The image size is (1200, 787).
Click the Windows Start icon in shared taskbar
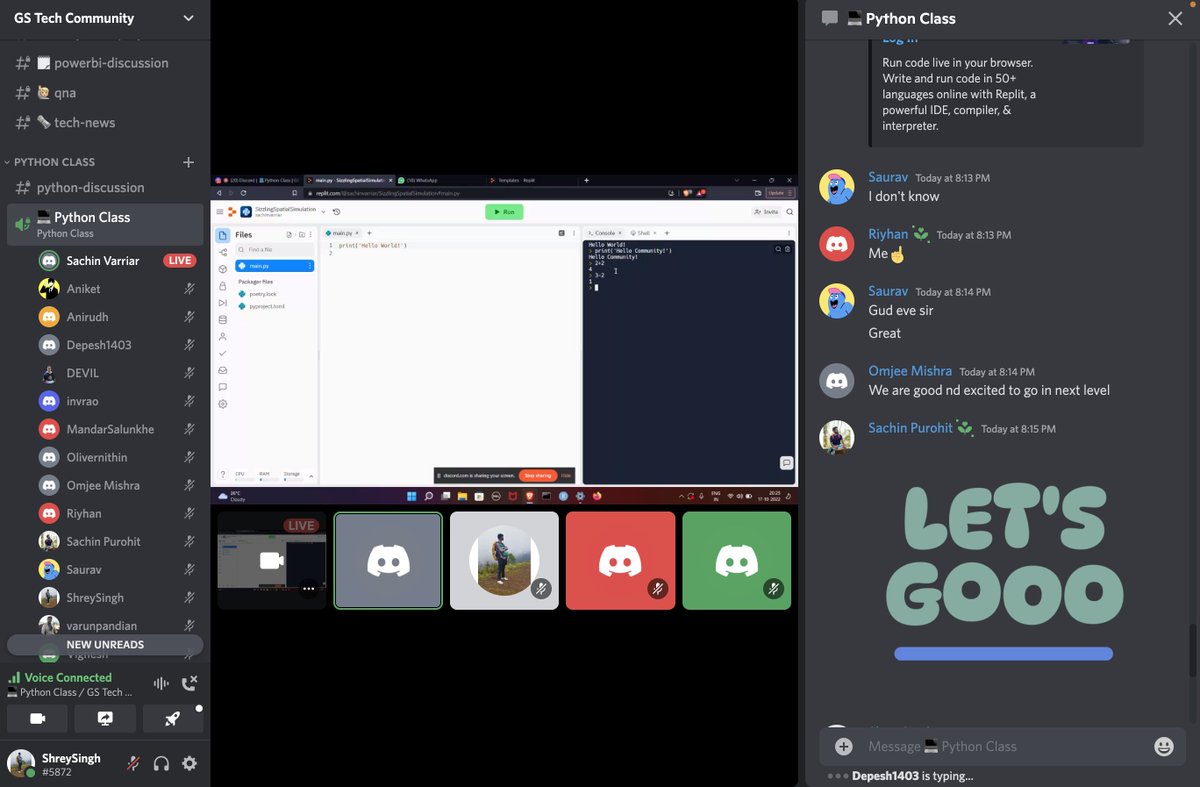(x=410, y=496)
